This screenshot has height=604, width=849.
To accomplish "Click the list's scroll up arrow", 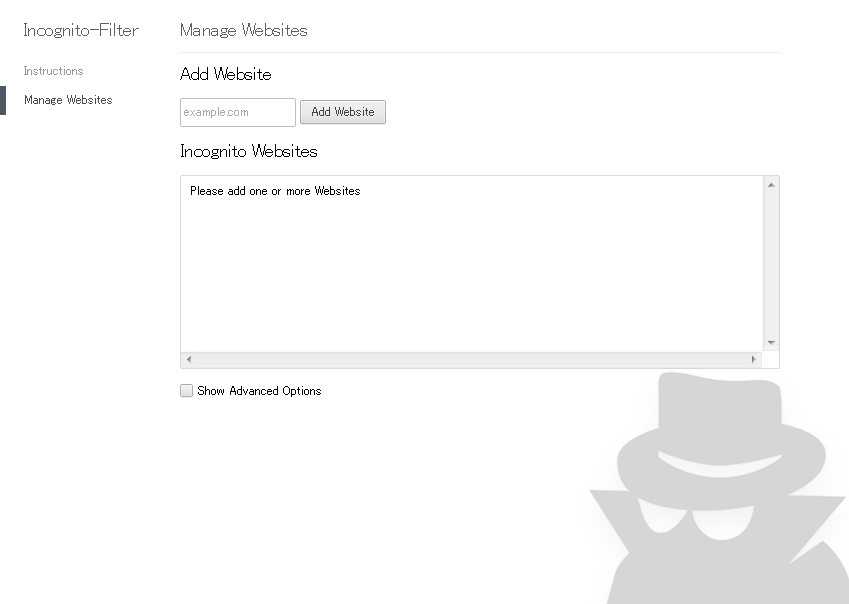I will [x=771, y=185].
